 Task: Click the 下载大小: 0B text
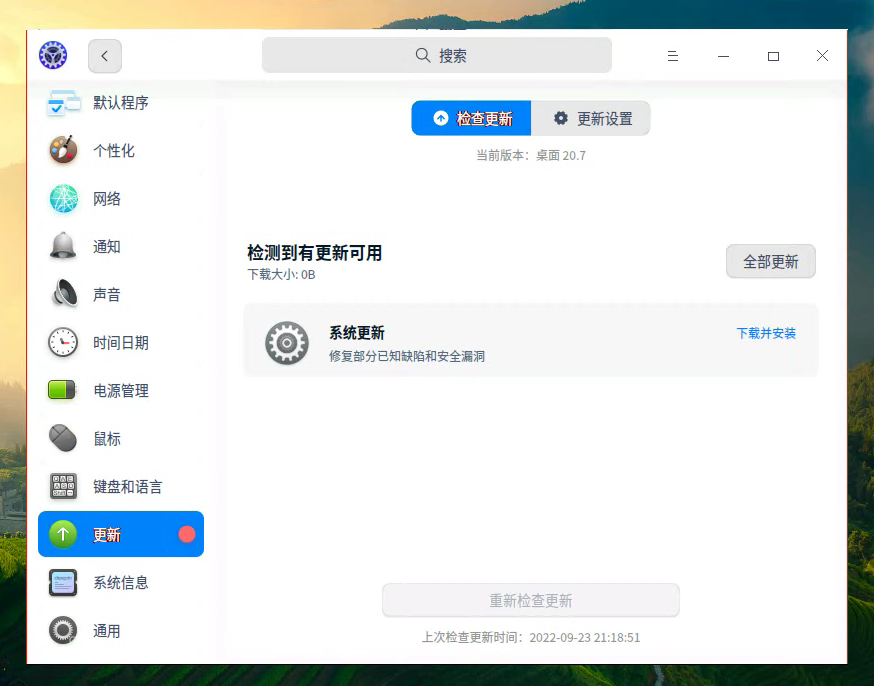[x=281, y=275]
